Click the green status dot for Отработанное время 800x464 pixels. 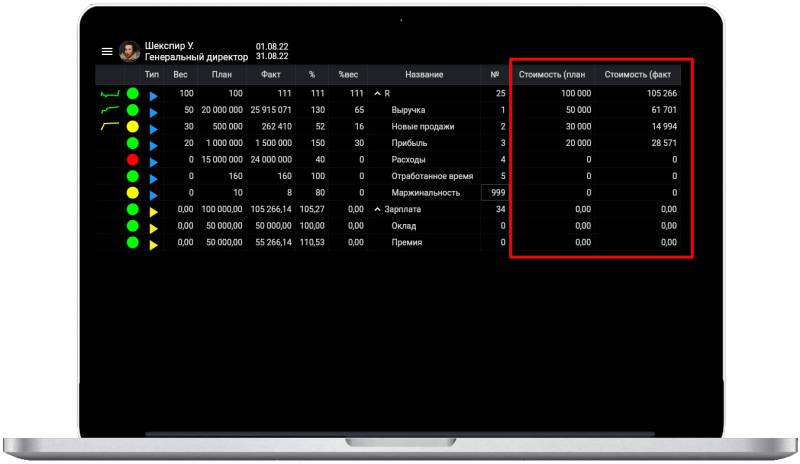tap(133, 176)
